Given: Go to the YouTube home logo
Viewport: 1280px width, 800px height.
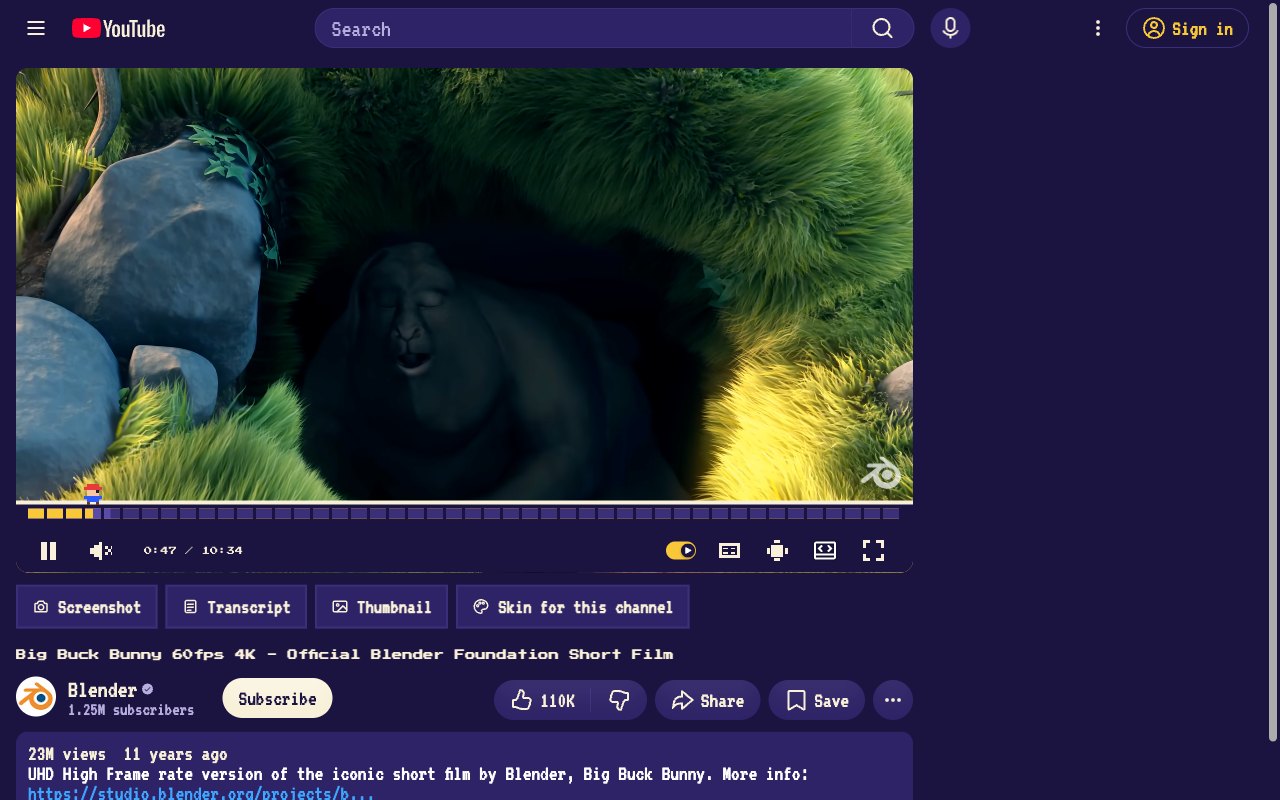Looking at the screenshot, I should pos(119,29).
